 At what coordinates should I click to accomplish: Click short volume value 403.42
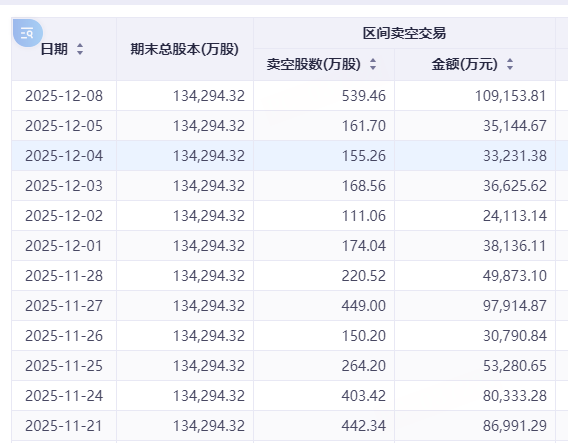tap(364, 396)
